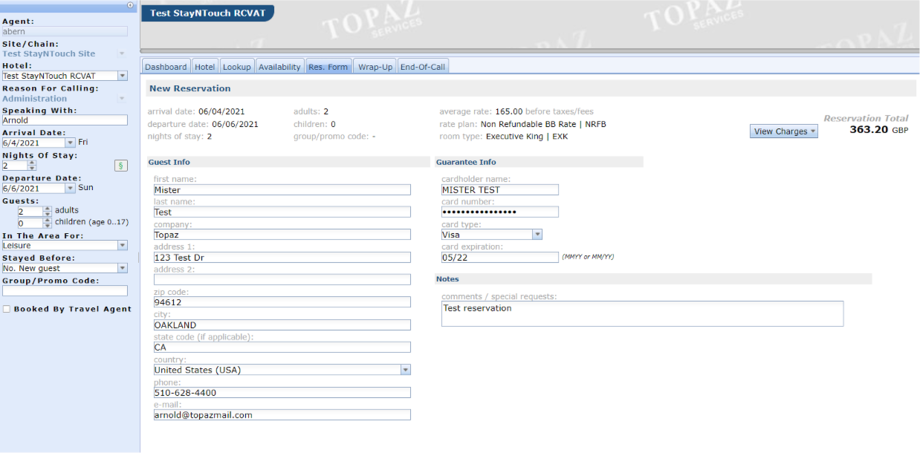The image size is (920, 453).
Task: Click the state code field
Action: 282,347
